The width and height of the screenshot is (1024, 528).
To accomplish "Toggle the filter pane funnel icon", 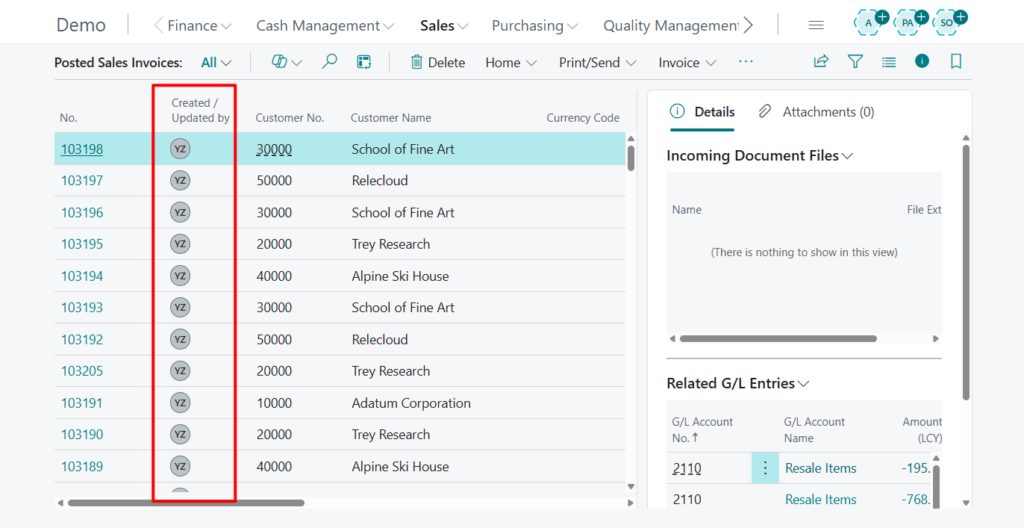I will click(x=855, y=62).
